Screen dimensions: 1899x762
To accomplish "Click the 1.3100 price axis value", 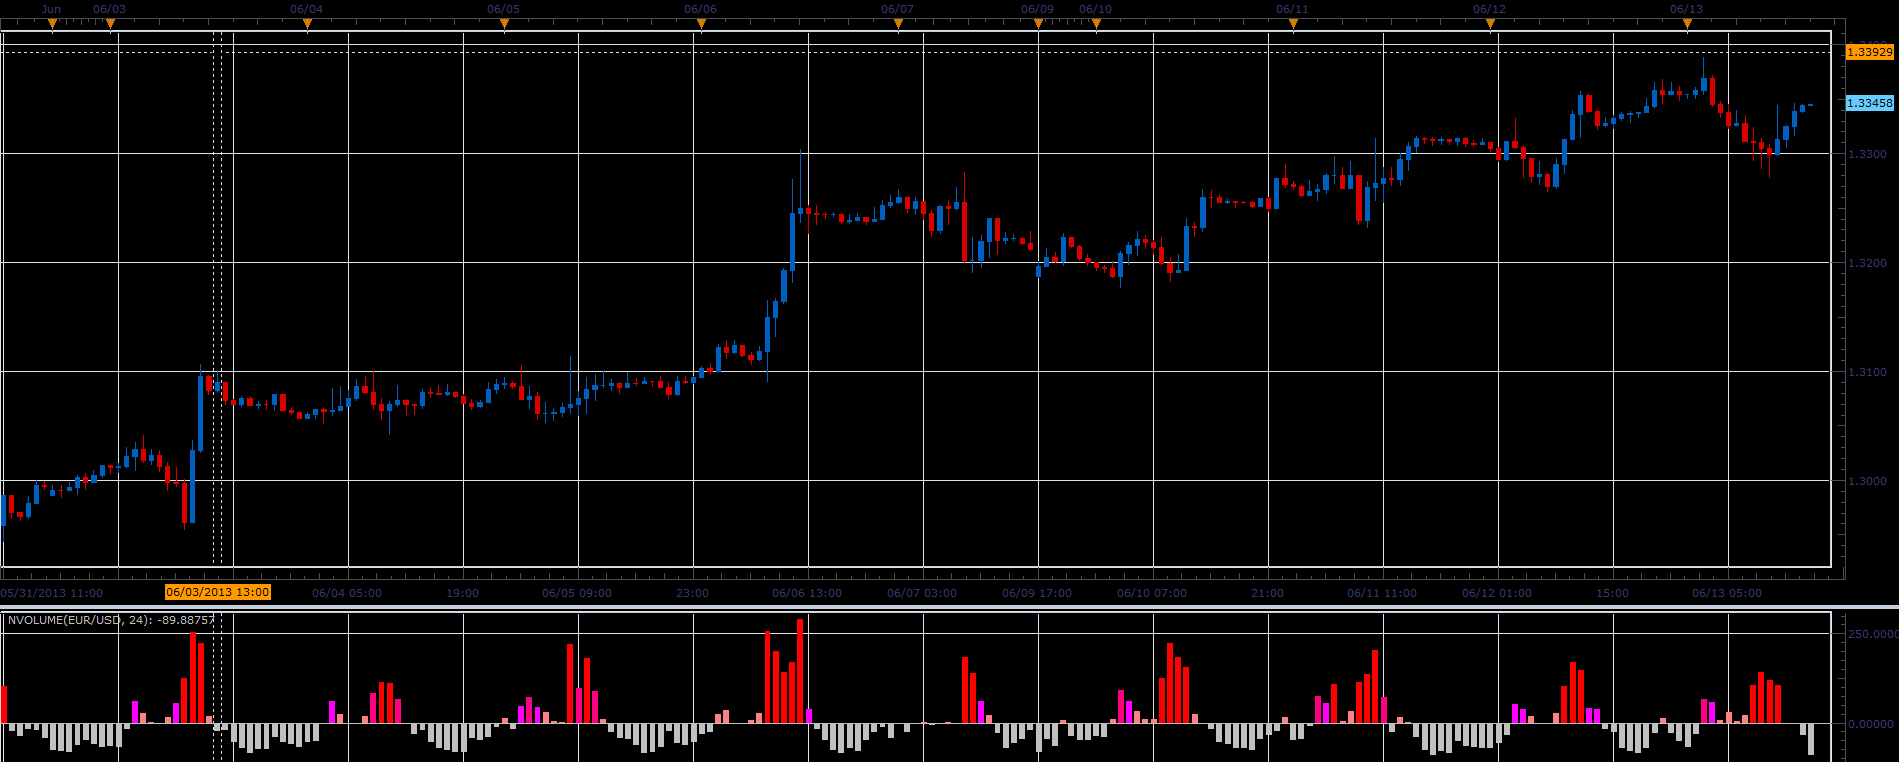I will coord(1868,372).
